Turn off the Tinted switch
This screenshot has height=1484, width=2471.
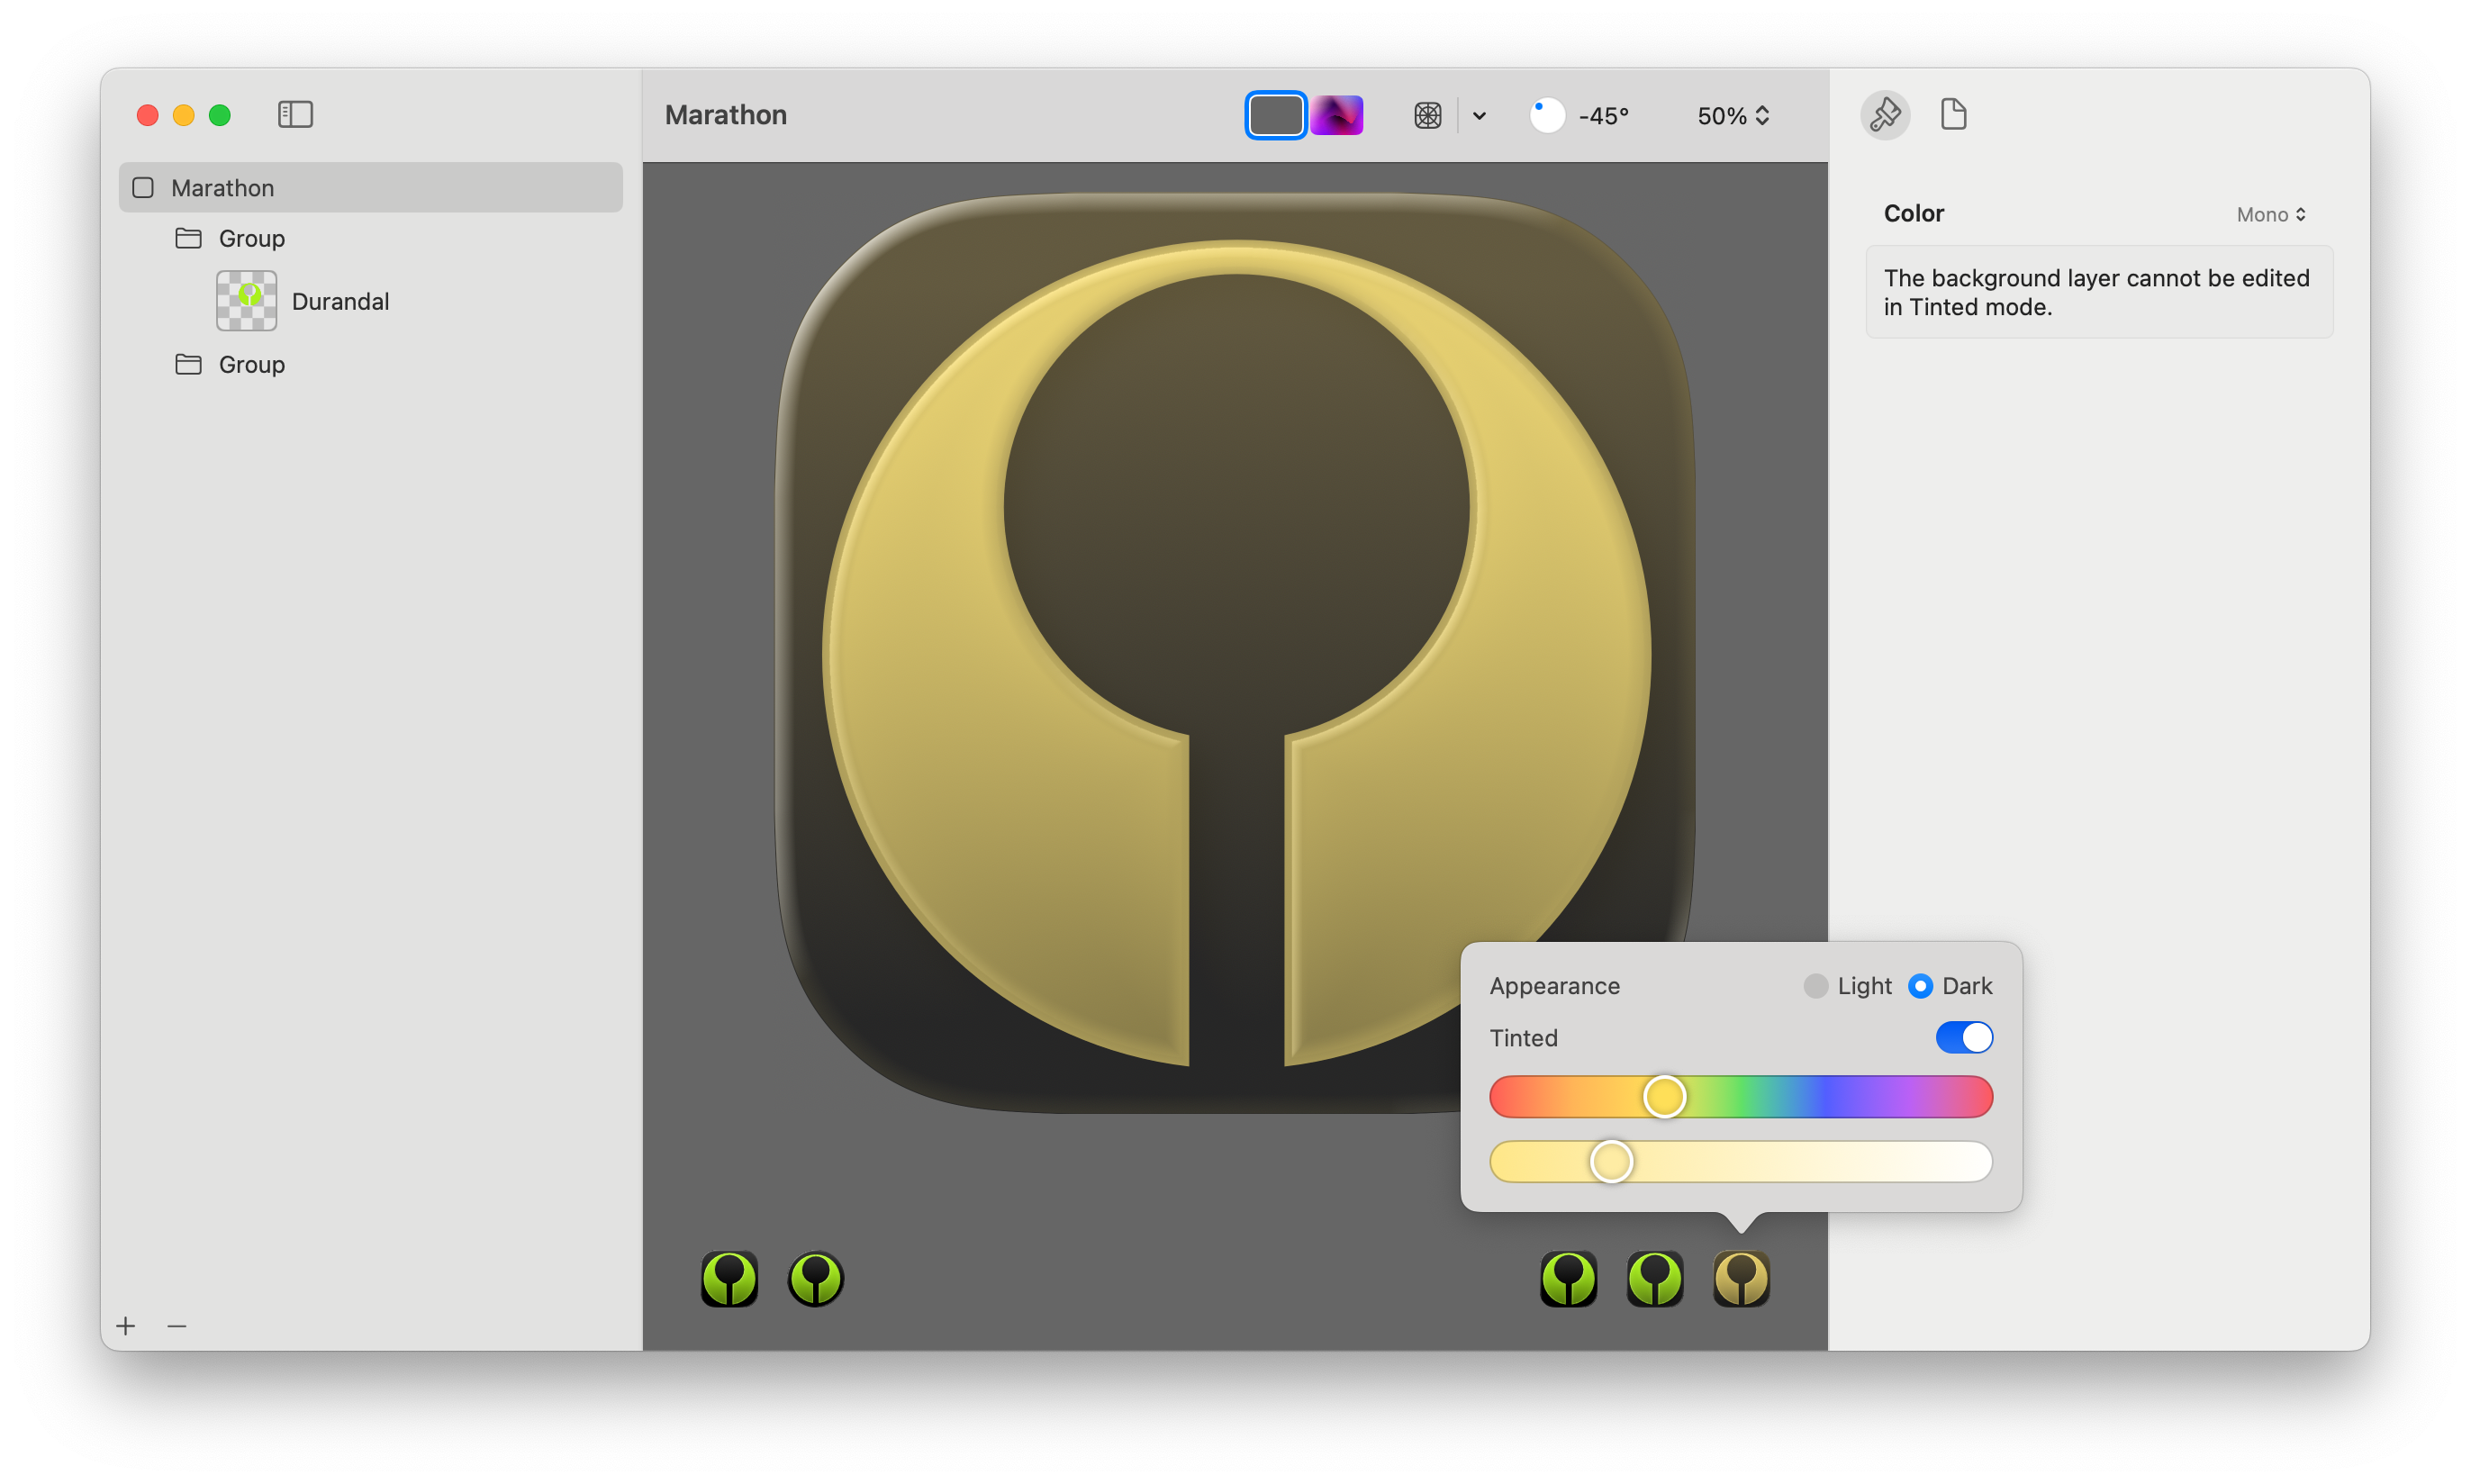(1963, 1037)
